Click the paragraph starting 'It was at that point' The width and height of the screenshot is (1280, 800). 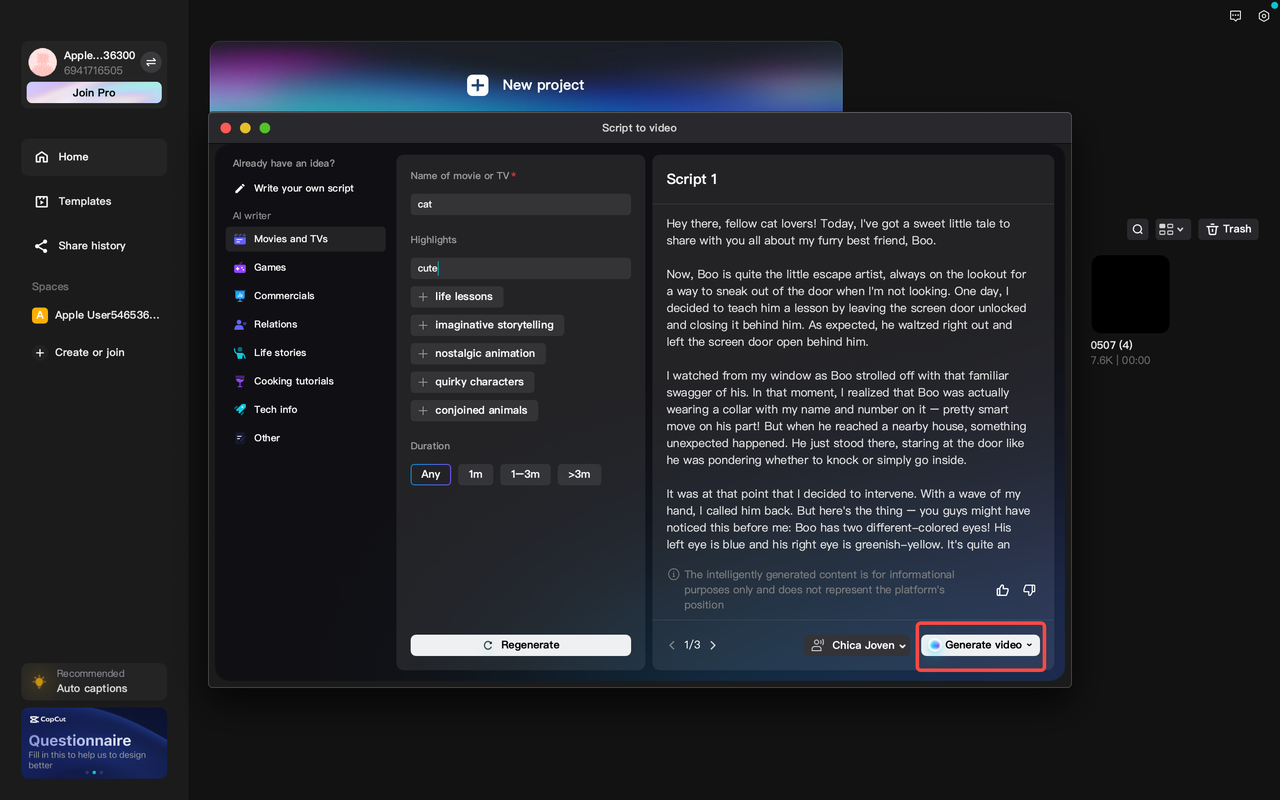tap(848, 519)
